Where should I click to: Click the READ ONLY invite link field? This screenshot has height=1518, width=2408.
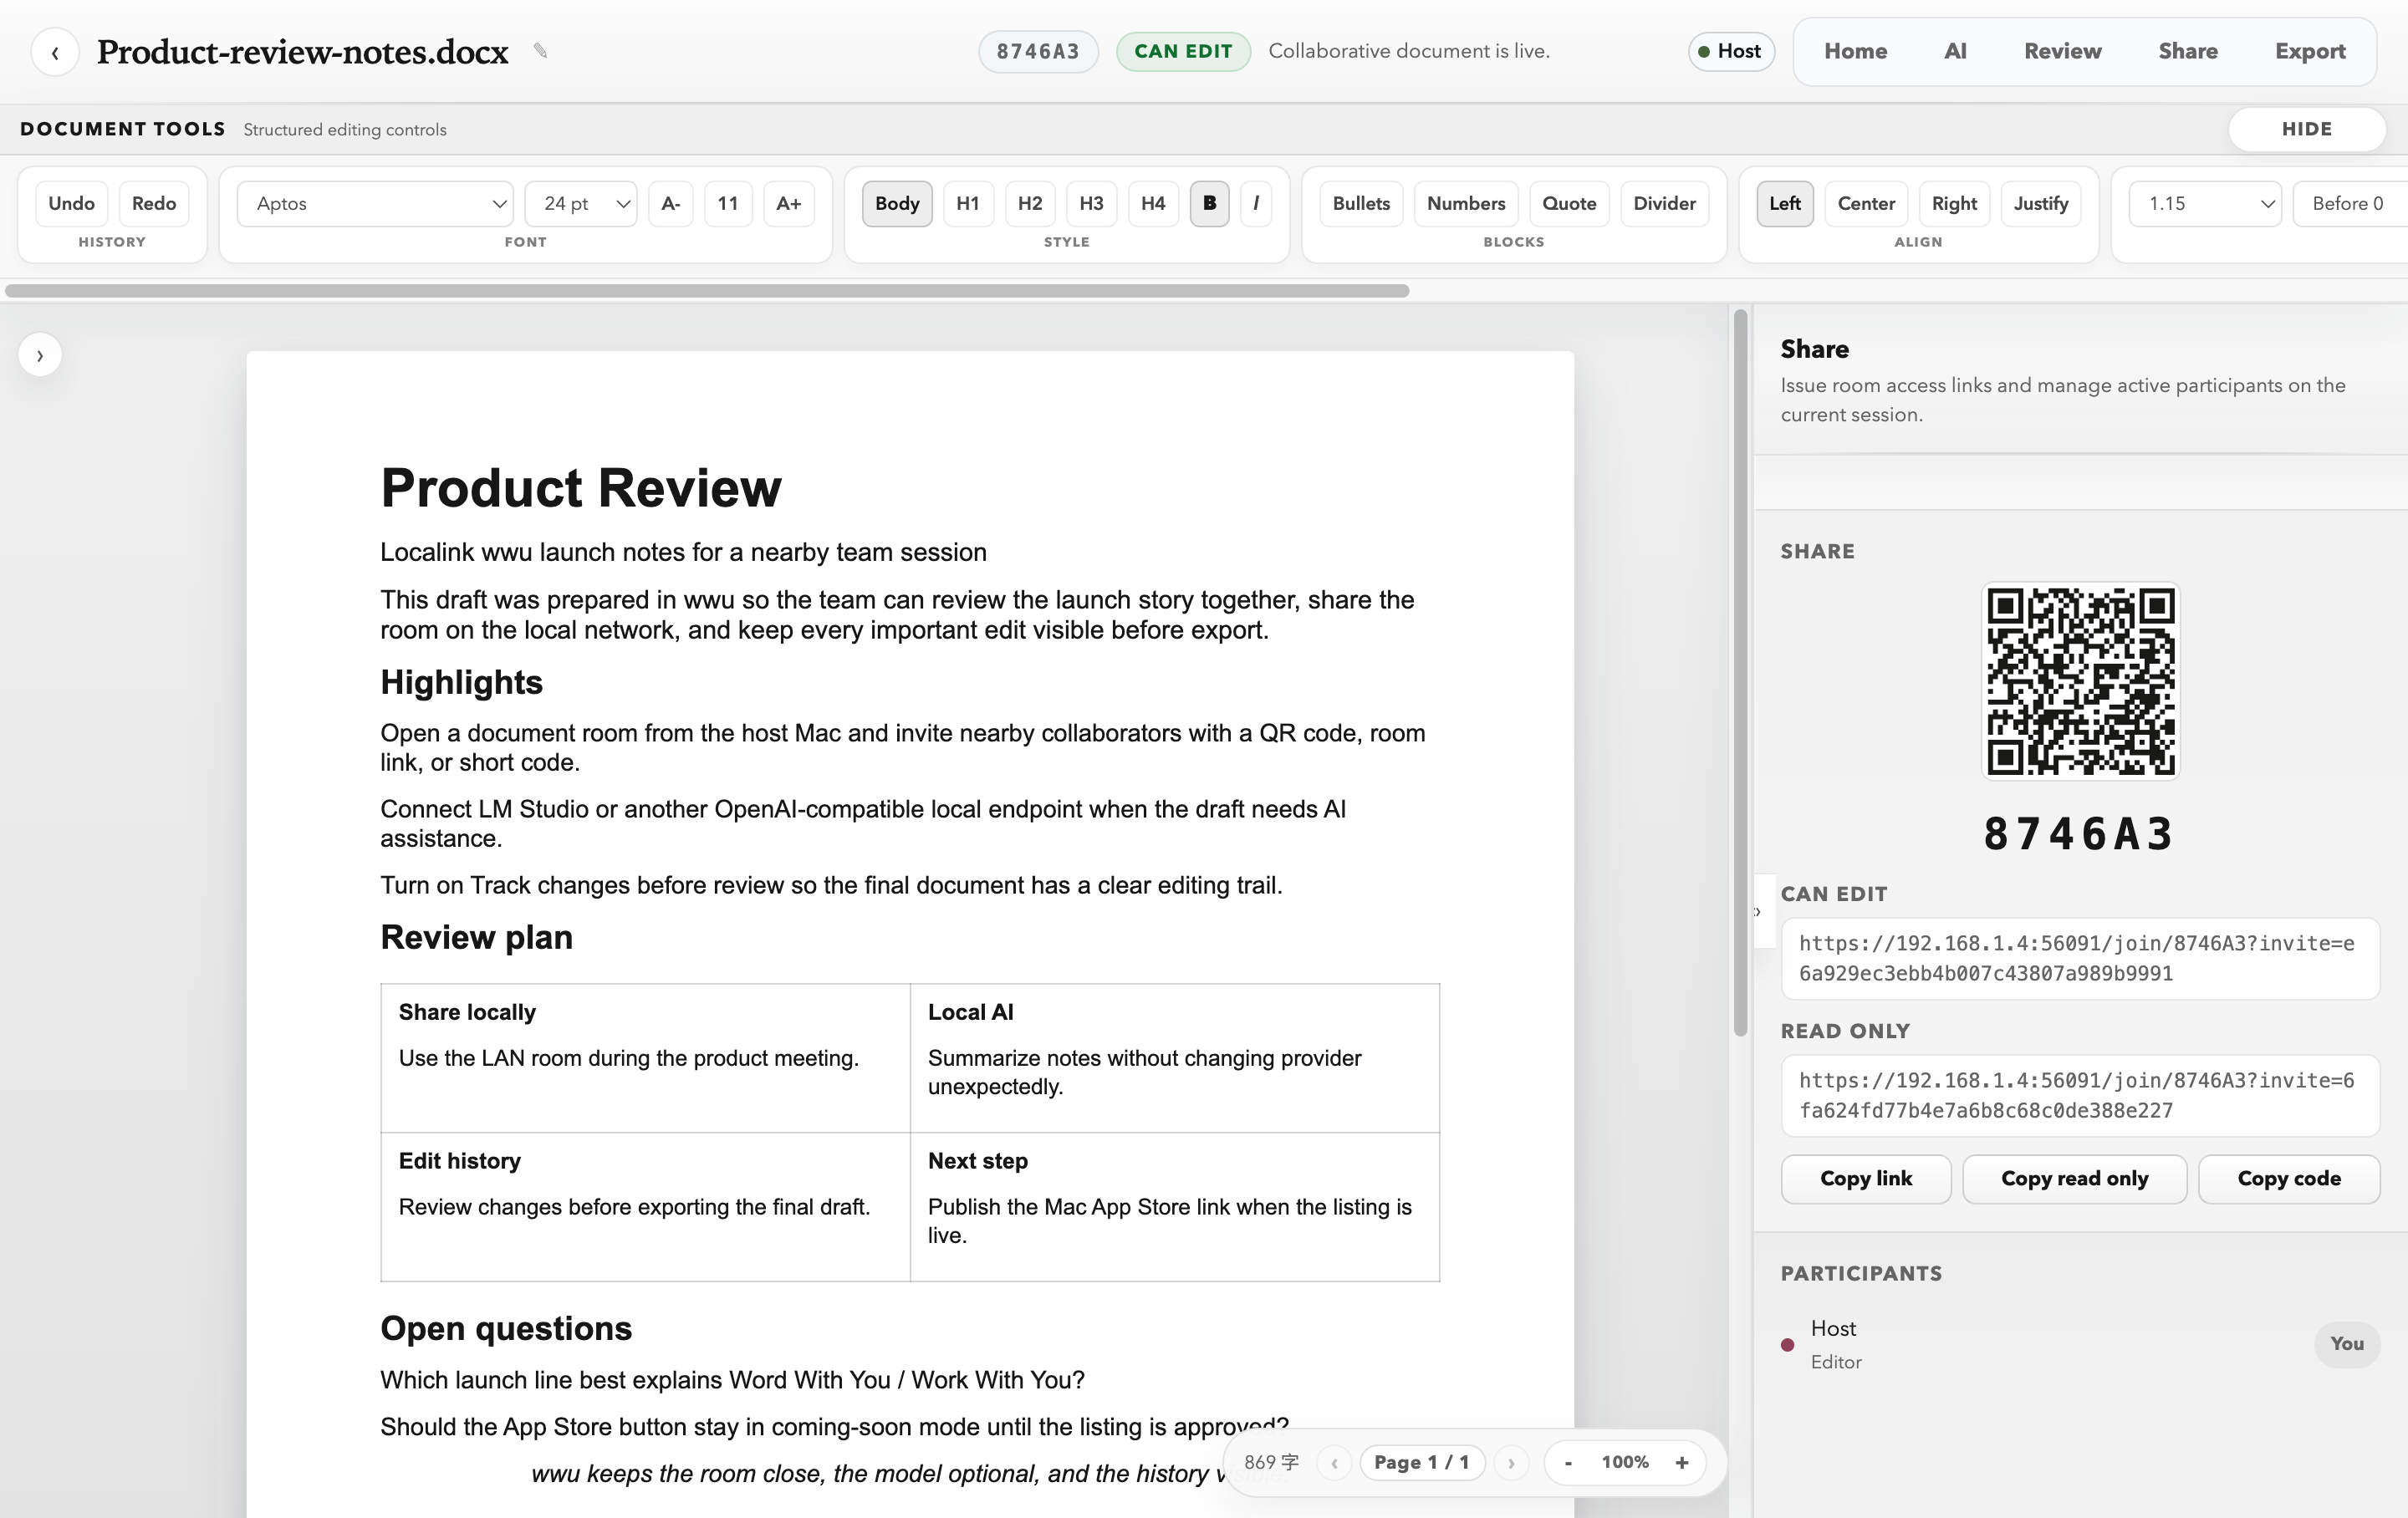(2080, 1095)
